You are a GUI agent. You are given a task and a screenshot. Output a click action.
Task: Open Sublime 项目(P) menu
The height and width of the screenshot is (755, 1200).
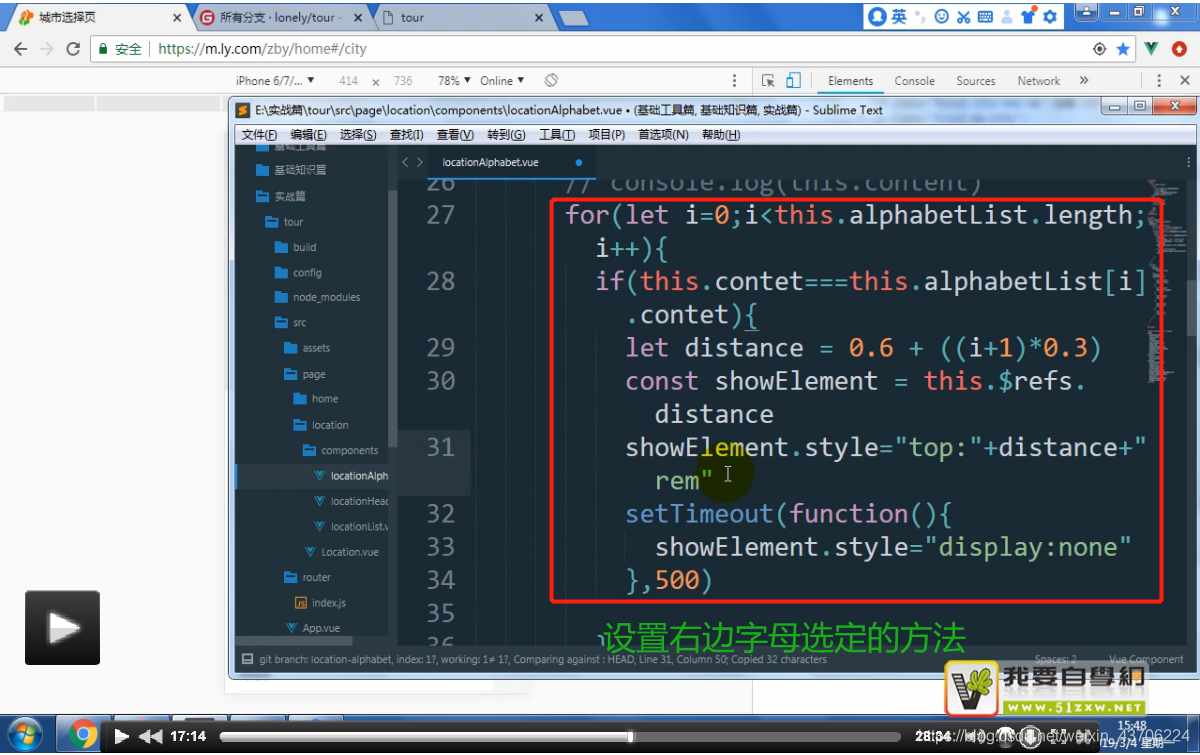pyautogui.click(x=606, y=135)
